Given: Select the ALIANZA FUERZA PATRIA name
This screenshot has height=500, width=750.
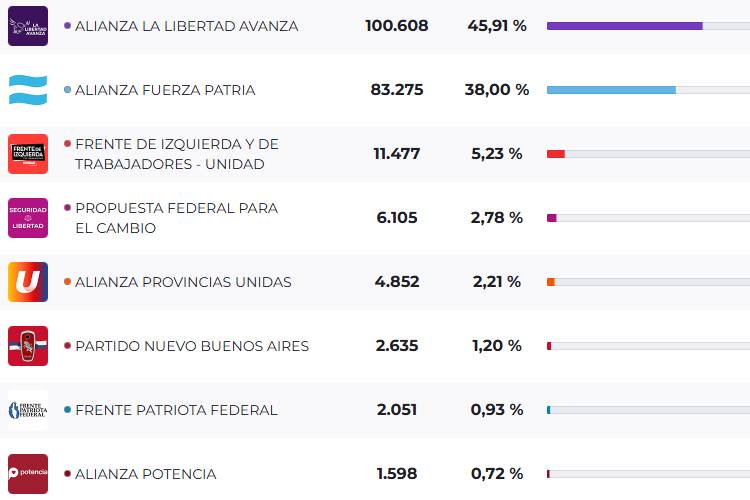Looking at the screenshot, I should pyautogui.click(x=165, y=90).
